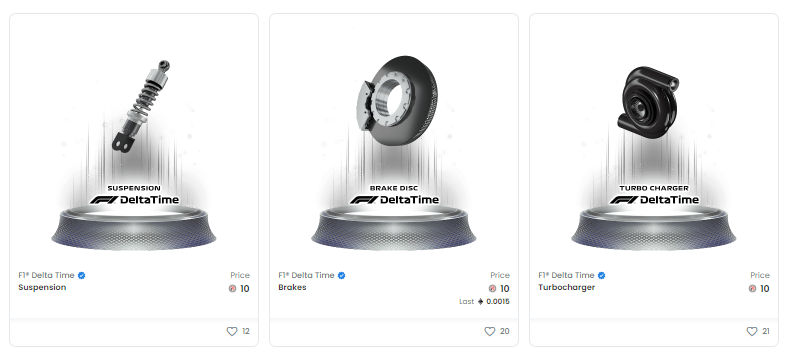The width and height of the screenshot is (790, 360).
Task: Open the Suspension item title link
Action: (42, 287)
